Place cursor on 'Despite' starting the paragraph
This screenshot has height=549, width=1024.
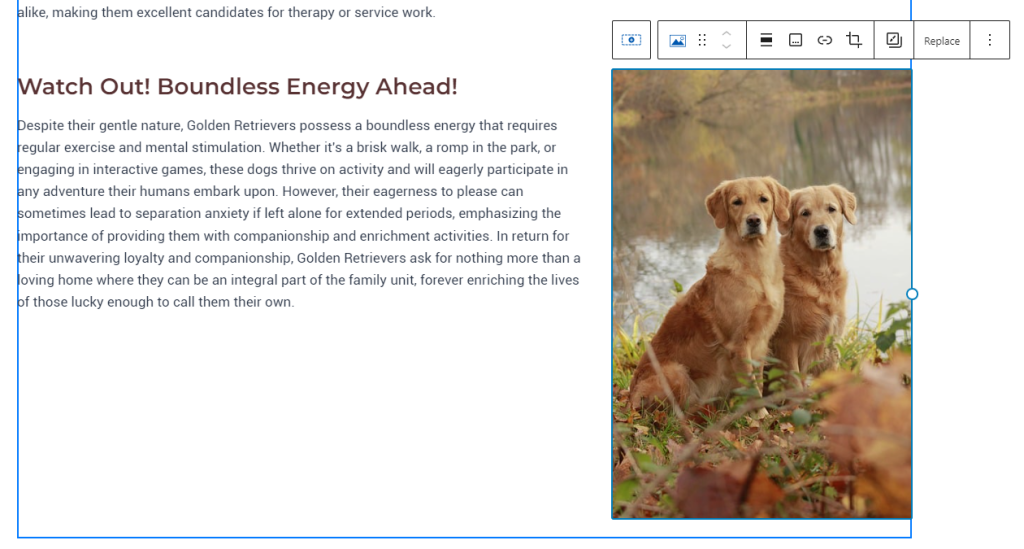coord(40,126)
